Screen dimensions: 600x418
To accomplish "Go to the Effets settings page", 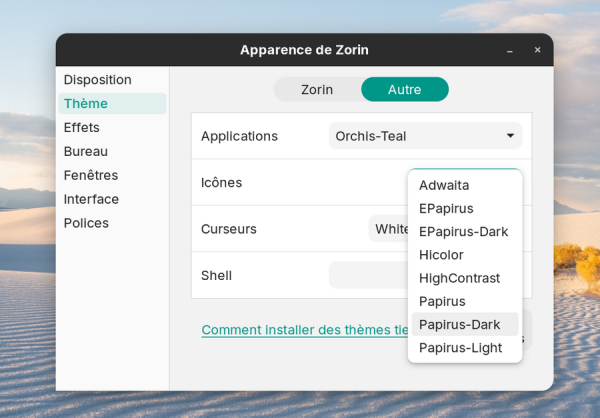I will (x=82, y=127).
